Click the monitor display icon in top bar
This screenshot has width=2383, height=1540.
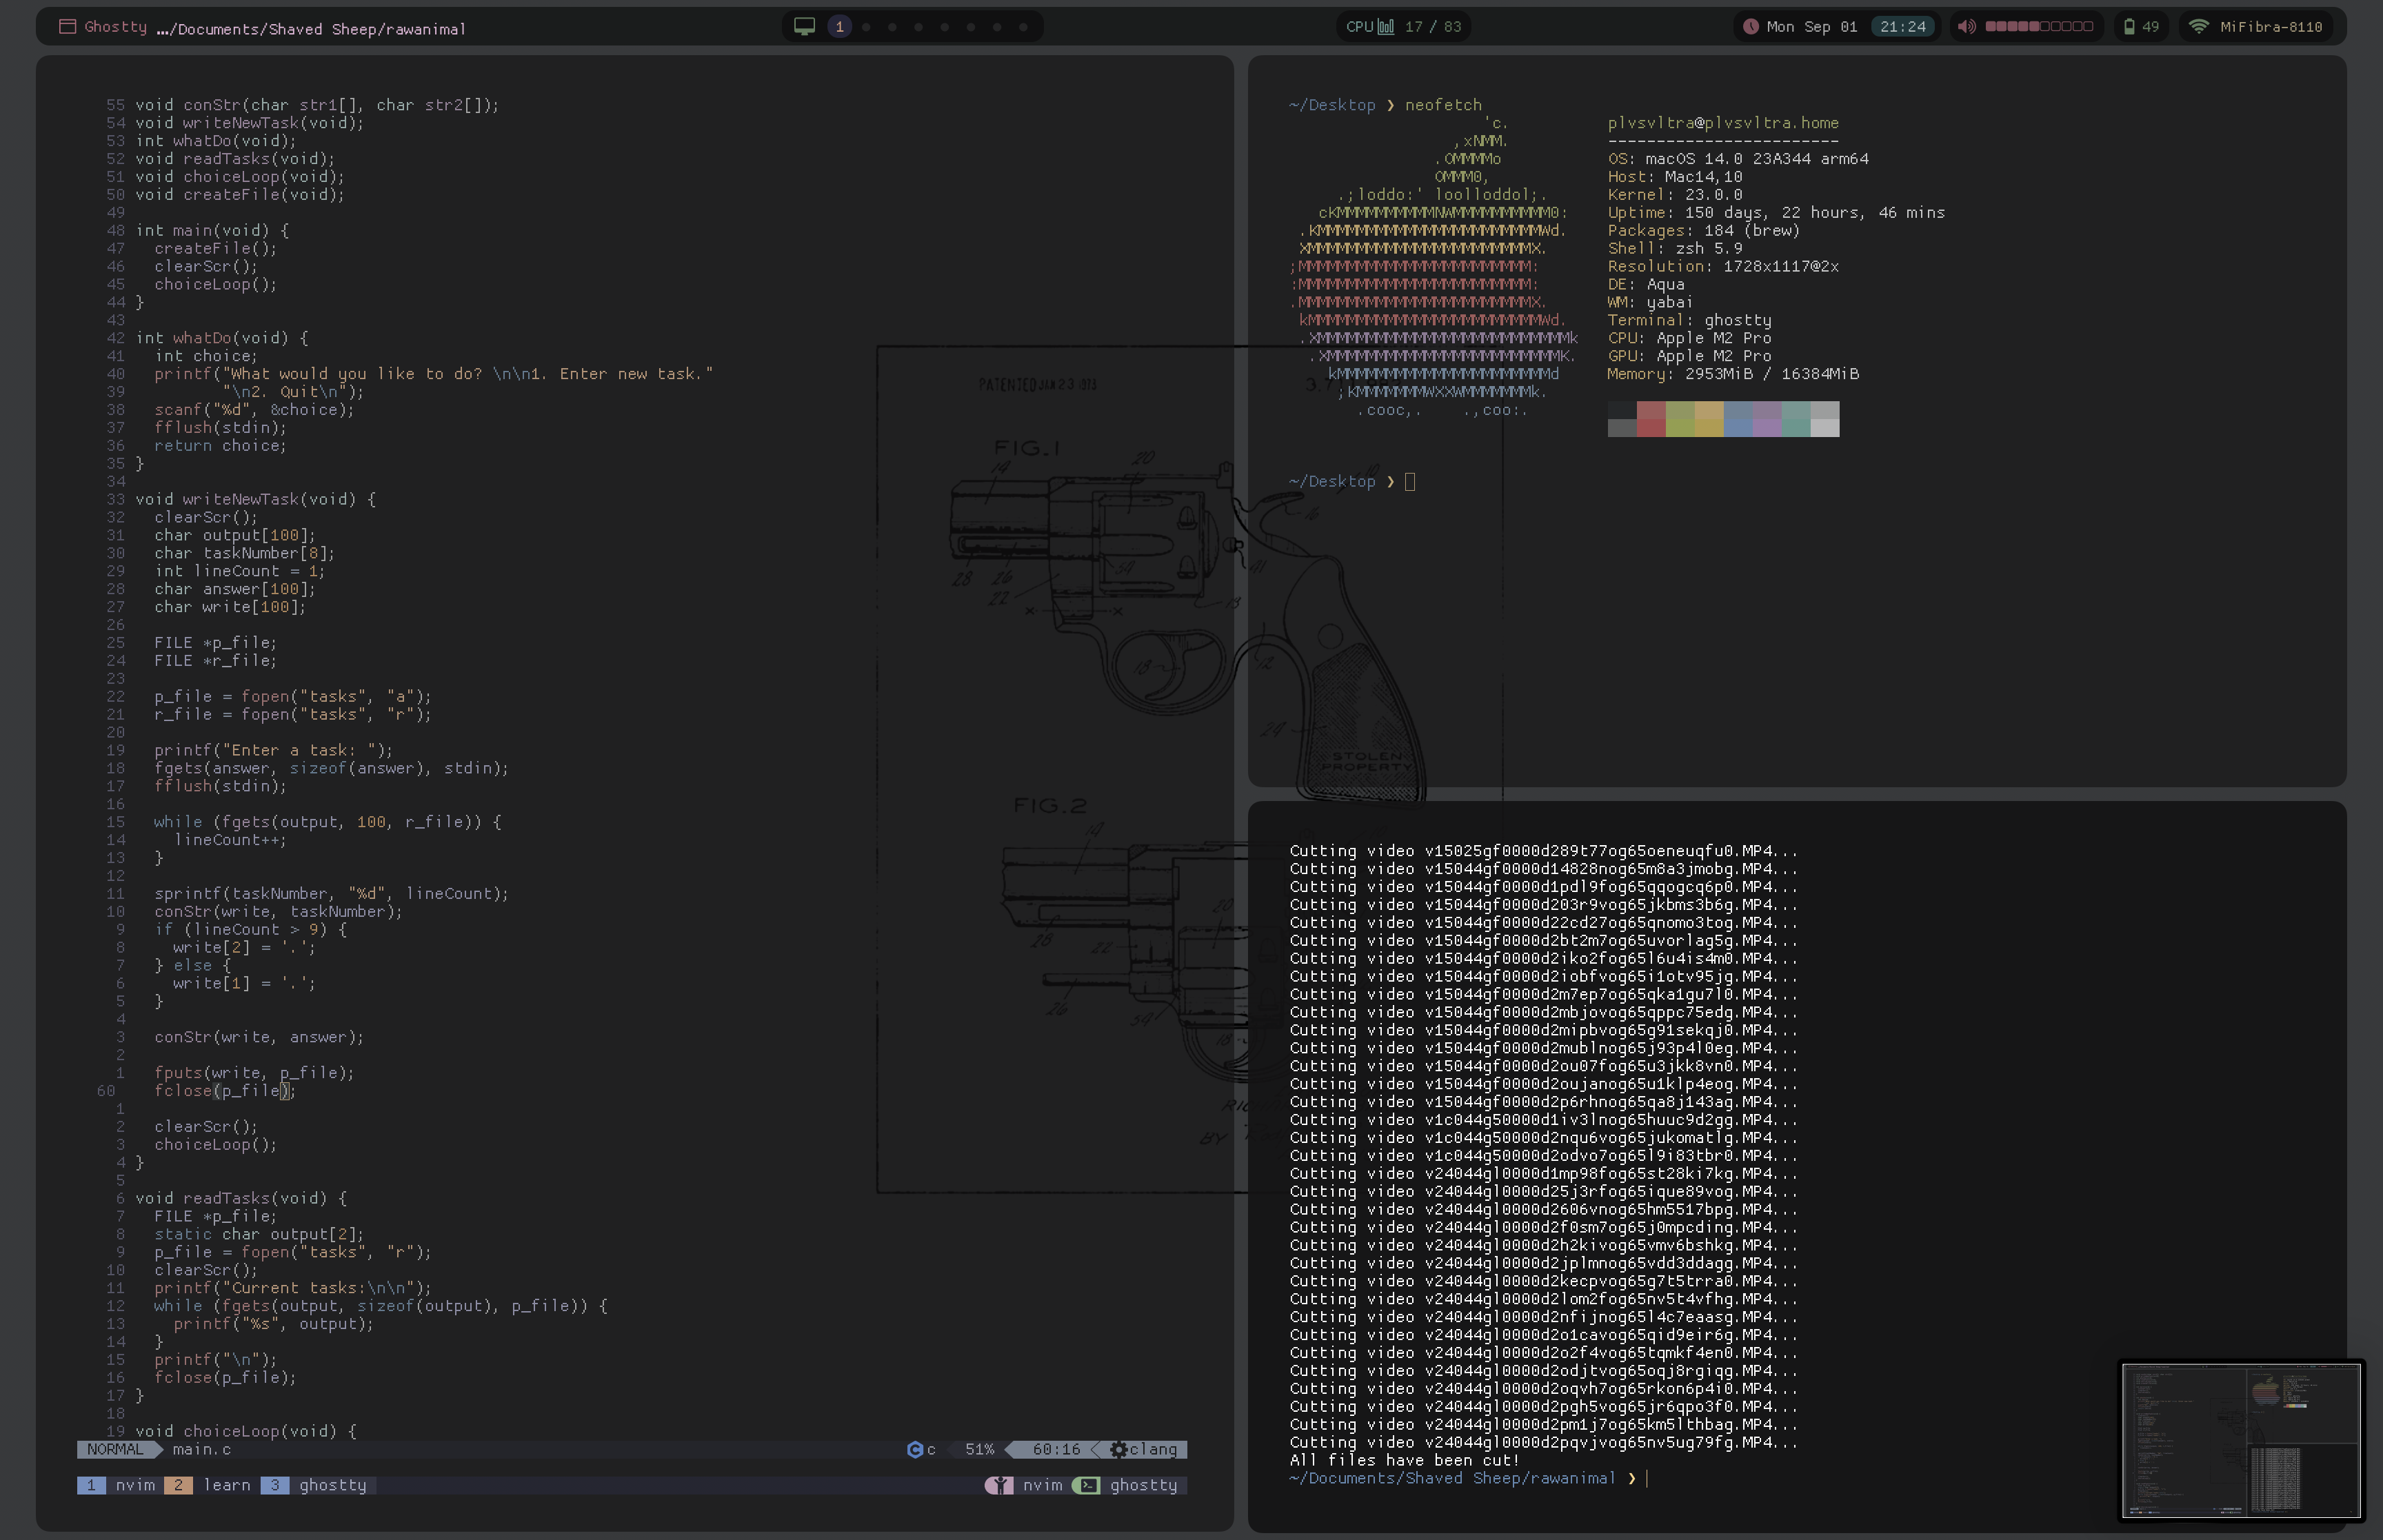tap(804, 27)
